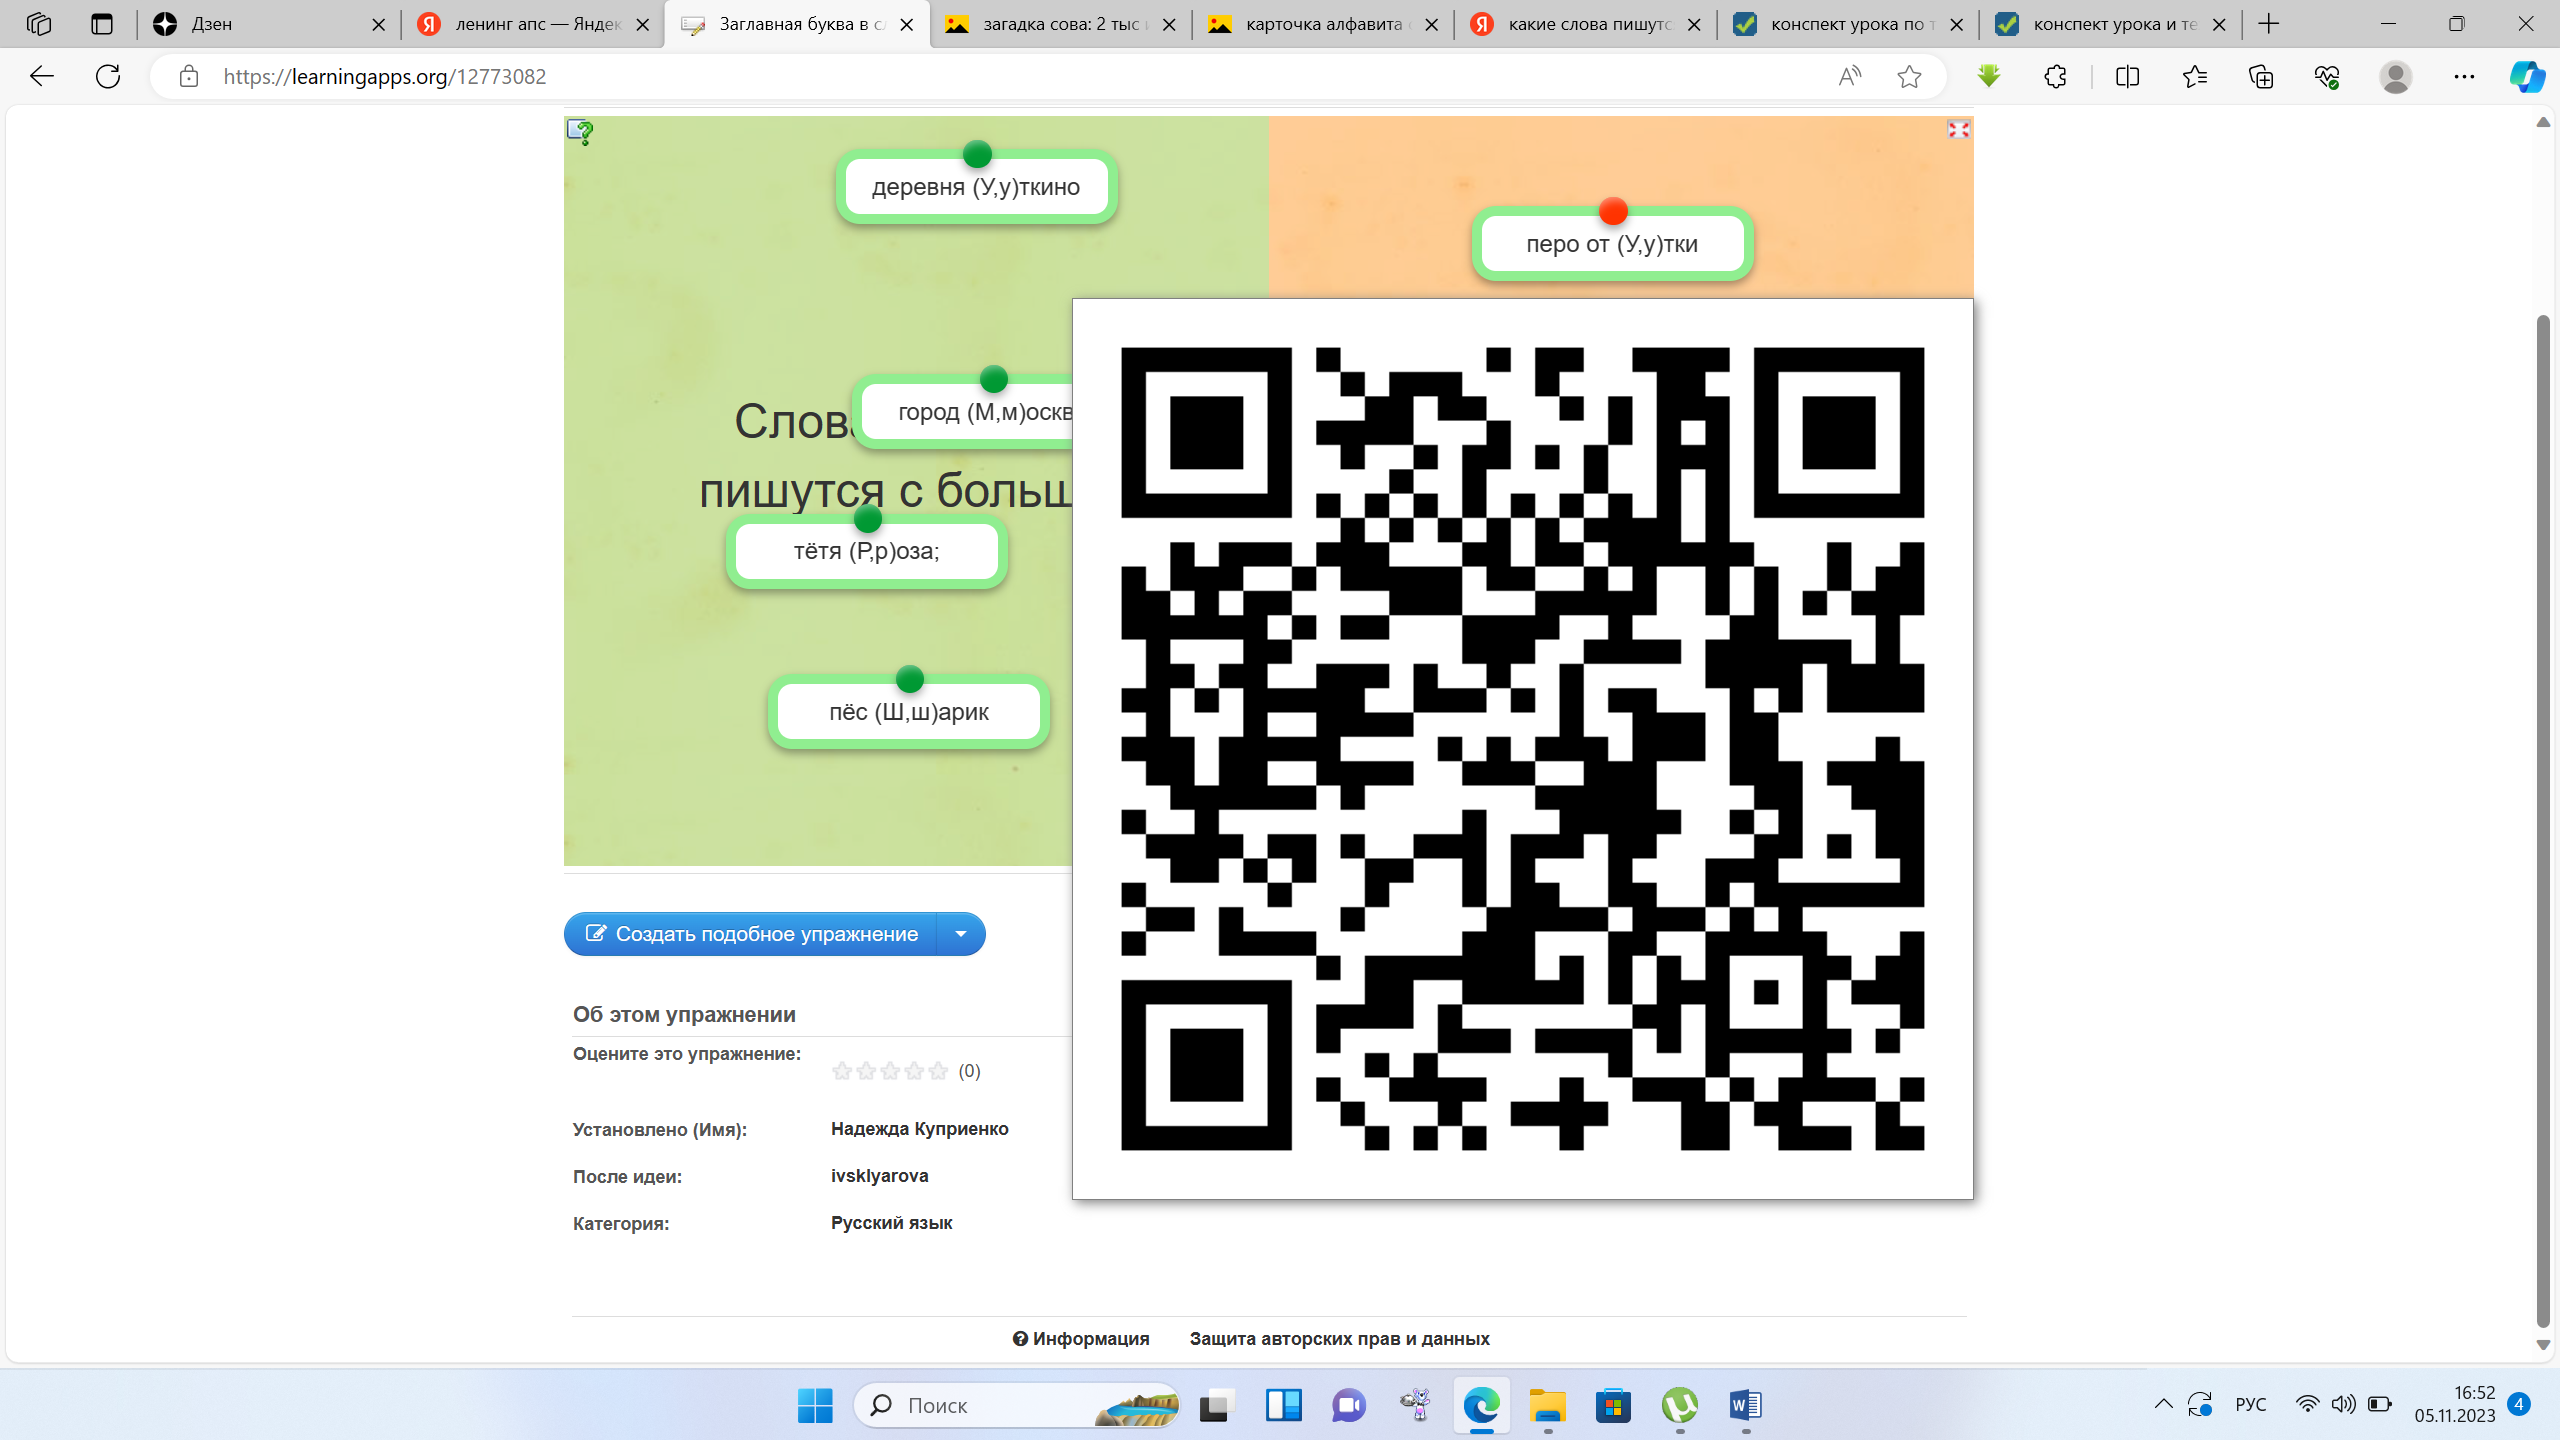The width and height of the screenshot is (2560, 1440).
Task: Open the Copilot sidebar icon
Action: pos(2527,76)
